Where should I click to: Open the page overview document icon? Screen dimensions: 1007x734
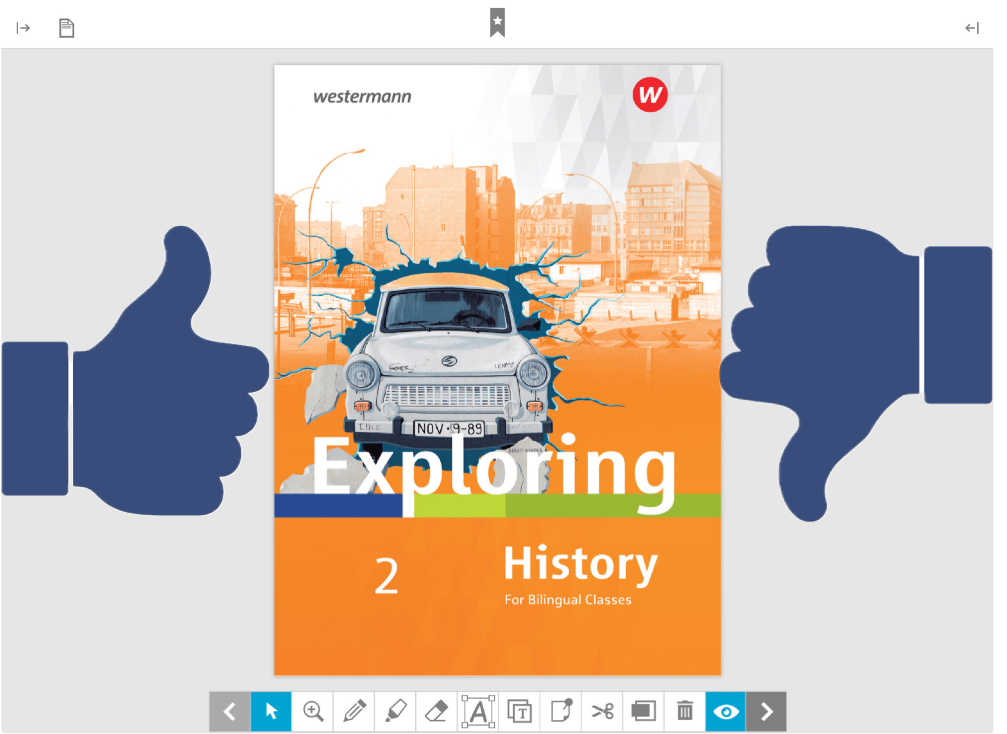pyautogui.click(x=66, y=28)
